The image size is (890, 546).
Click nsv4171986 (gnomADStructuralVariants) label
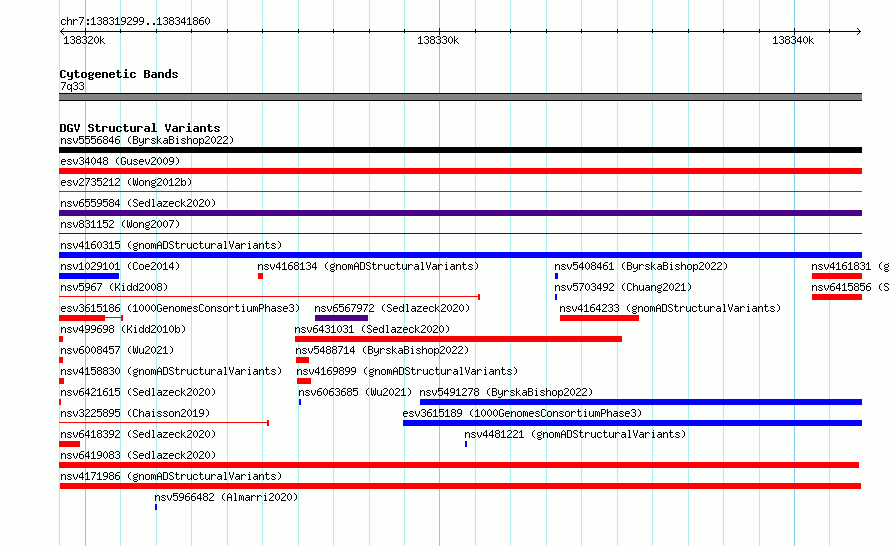click(171, 476)
